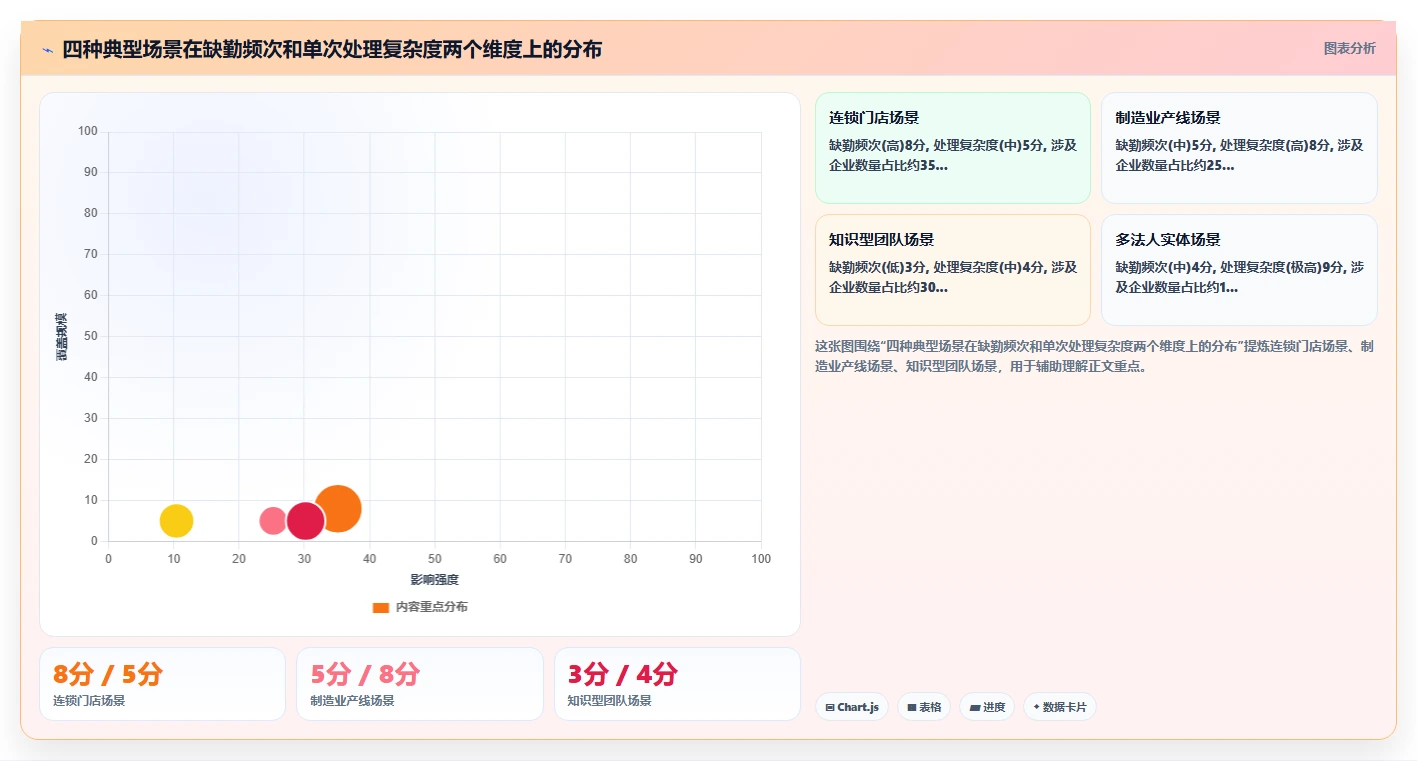Click the 数据卡片 chip sparkle icon
The image size is (1417, 761).
tap(1036, 708)
